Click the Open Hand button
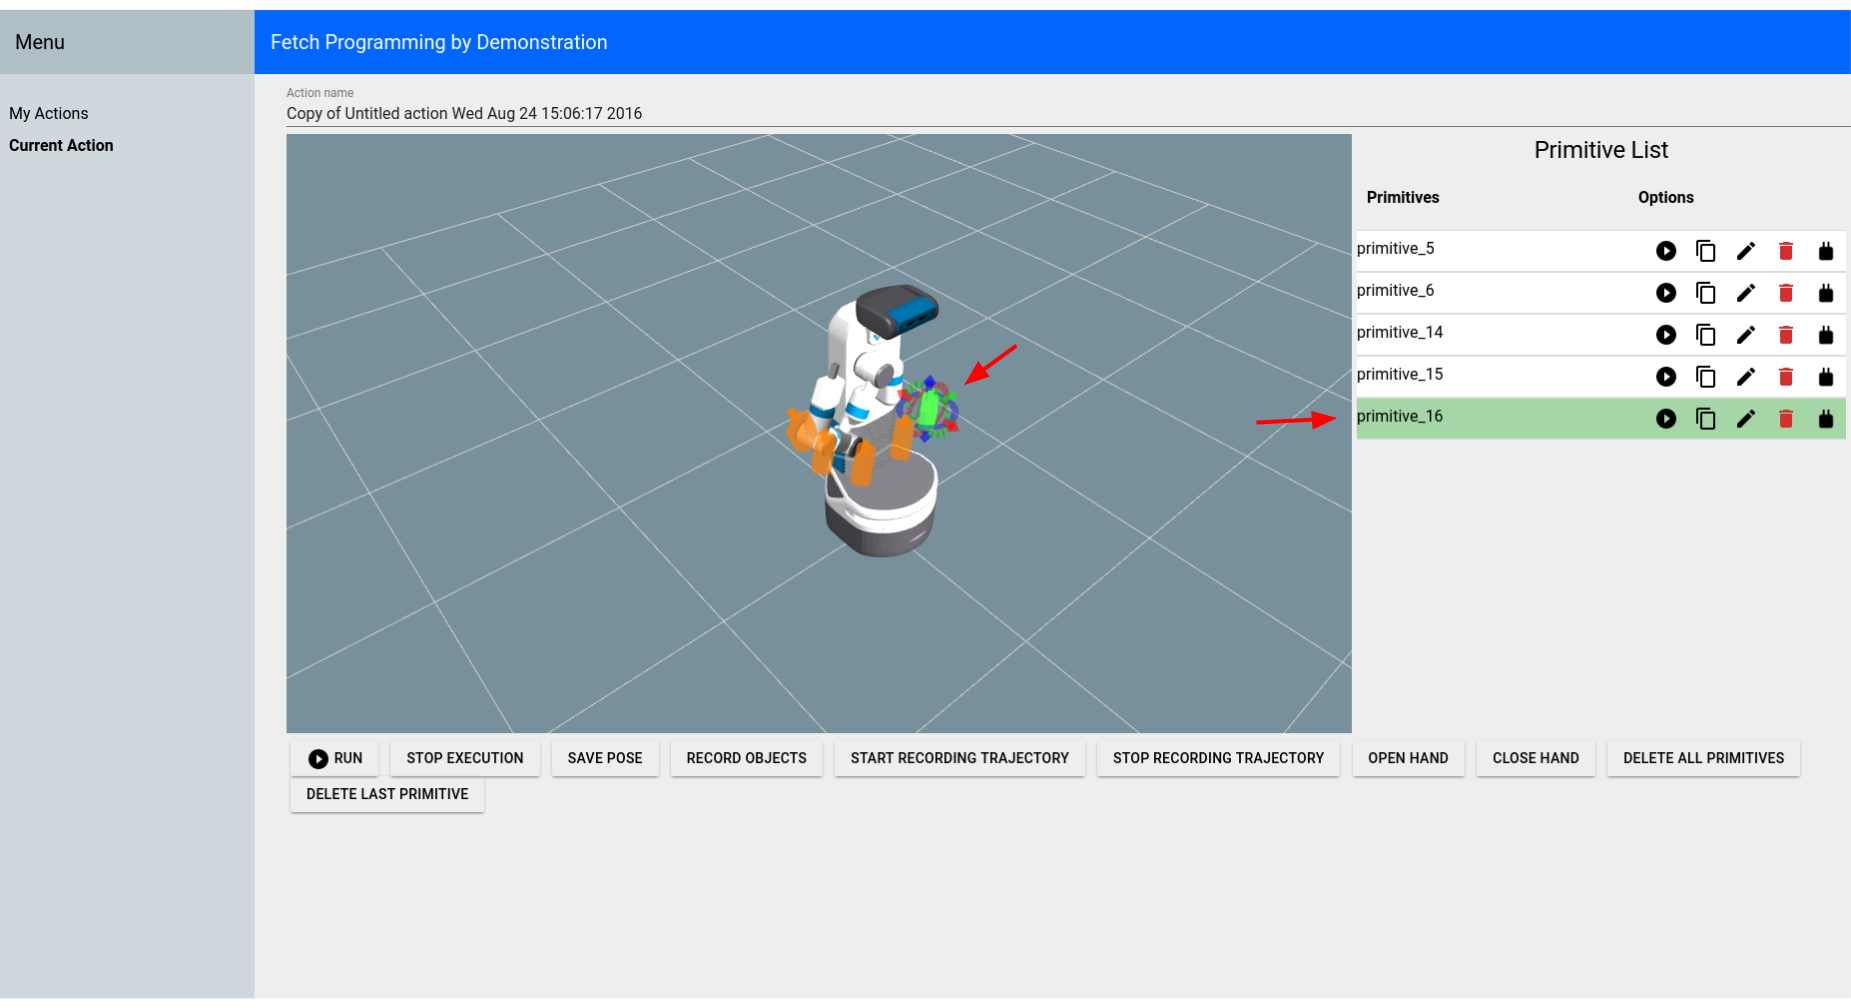The width and height of the screenshot is (1851, 1008). 1407,758
